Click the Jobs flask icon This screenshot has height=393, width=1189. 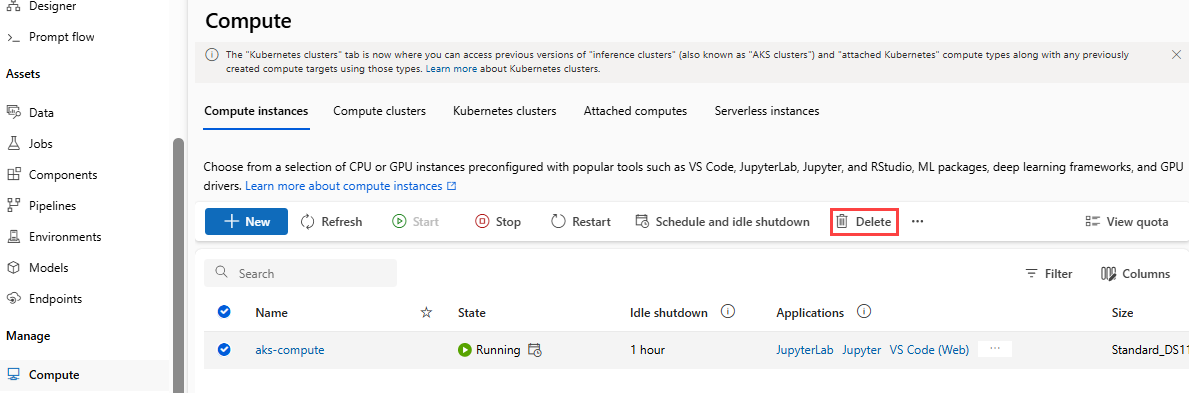pos(13,143)
